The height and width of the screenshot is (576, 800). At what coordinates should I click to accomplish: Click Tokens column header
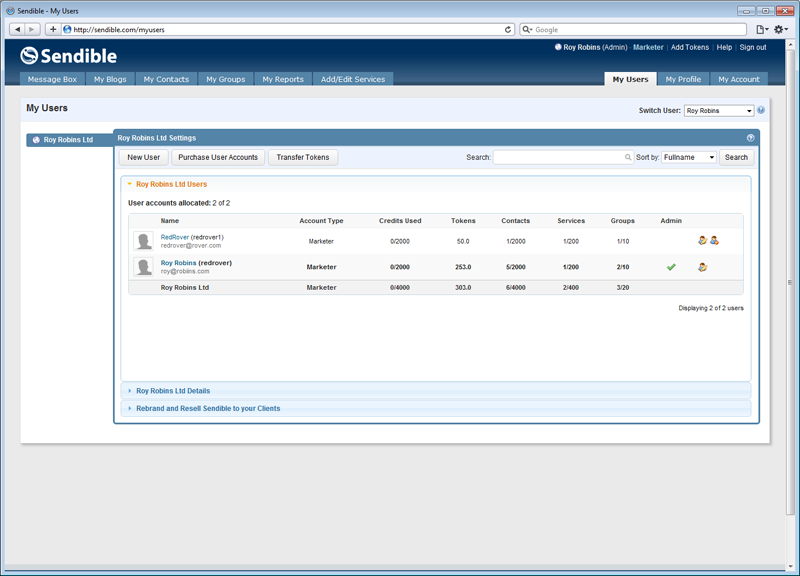pos(463,221)
